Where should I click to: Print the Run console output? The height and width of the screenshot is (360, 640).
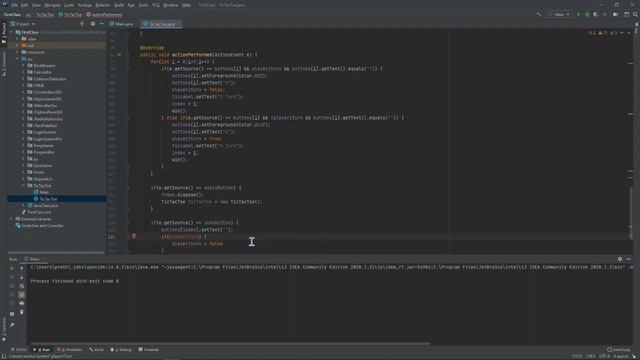pos(22,303)
